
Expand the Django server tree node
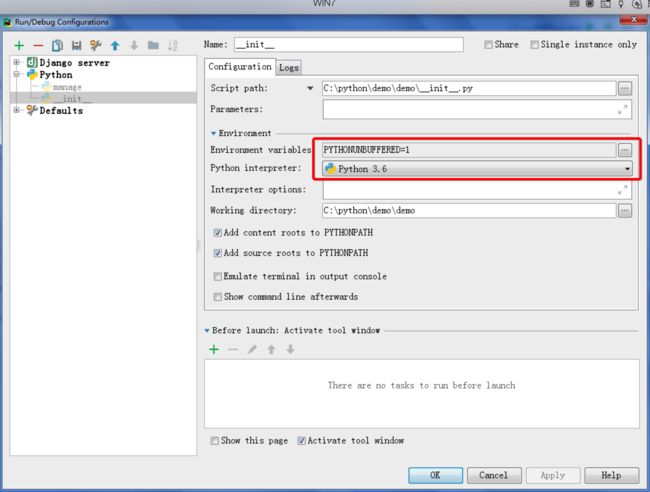17,62
